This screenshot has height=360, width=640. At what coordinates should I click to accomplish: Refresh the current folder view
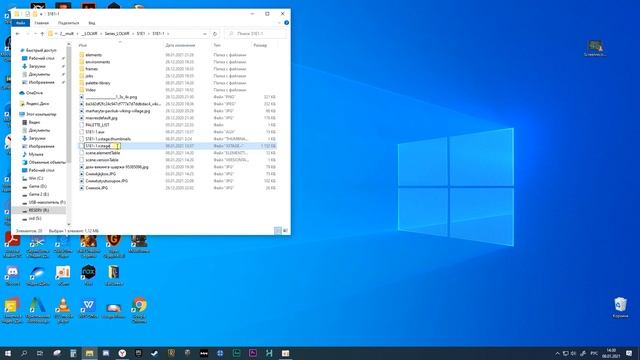click(x=215, y=33)
